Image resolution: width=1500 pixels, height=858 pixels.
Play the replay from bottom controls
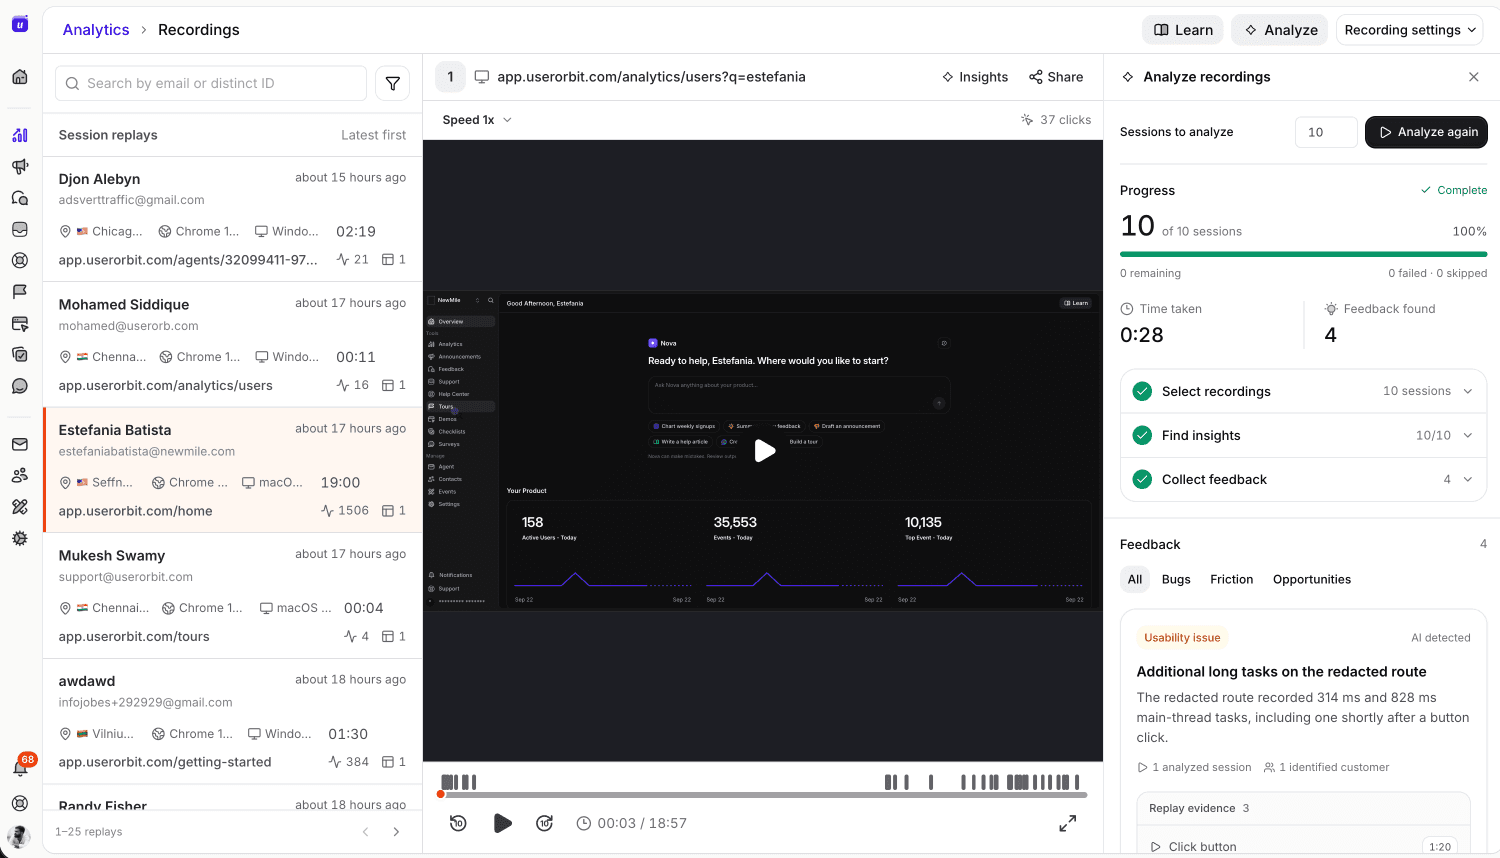[502, 823]
